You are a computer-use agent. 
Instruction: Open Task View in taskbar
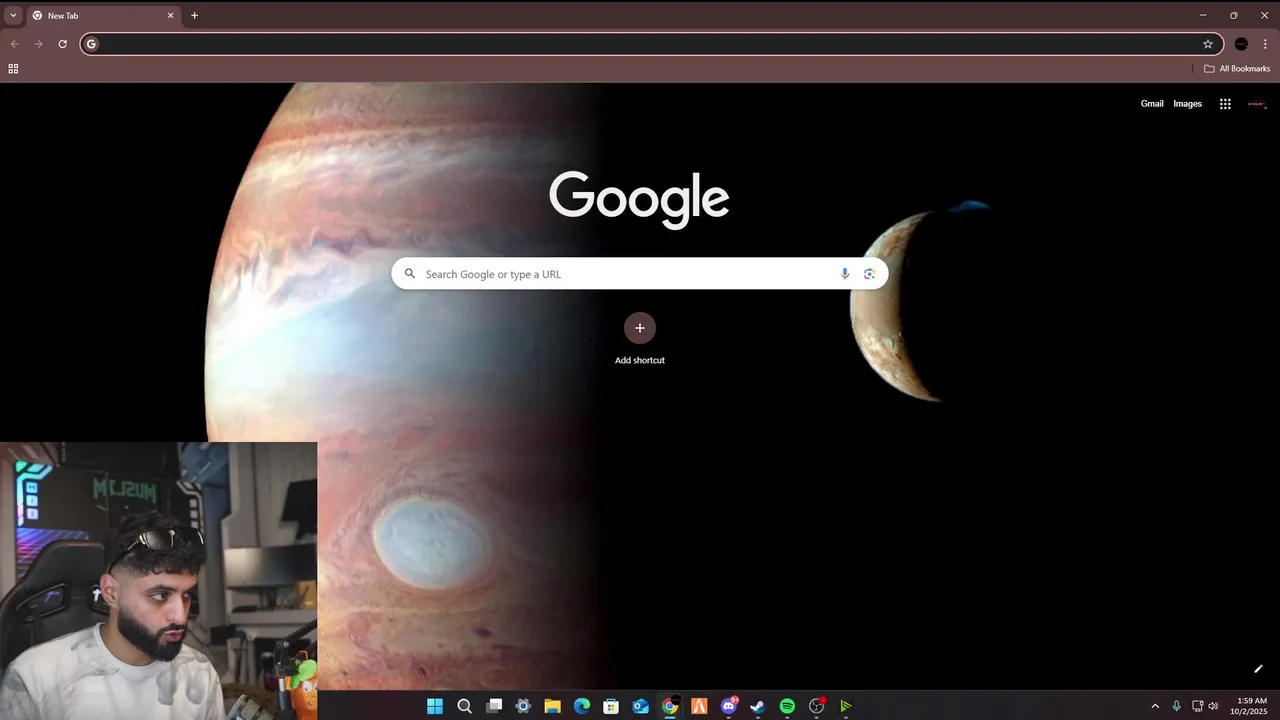tap(494, 706)
